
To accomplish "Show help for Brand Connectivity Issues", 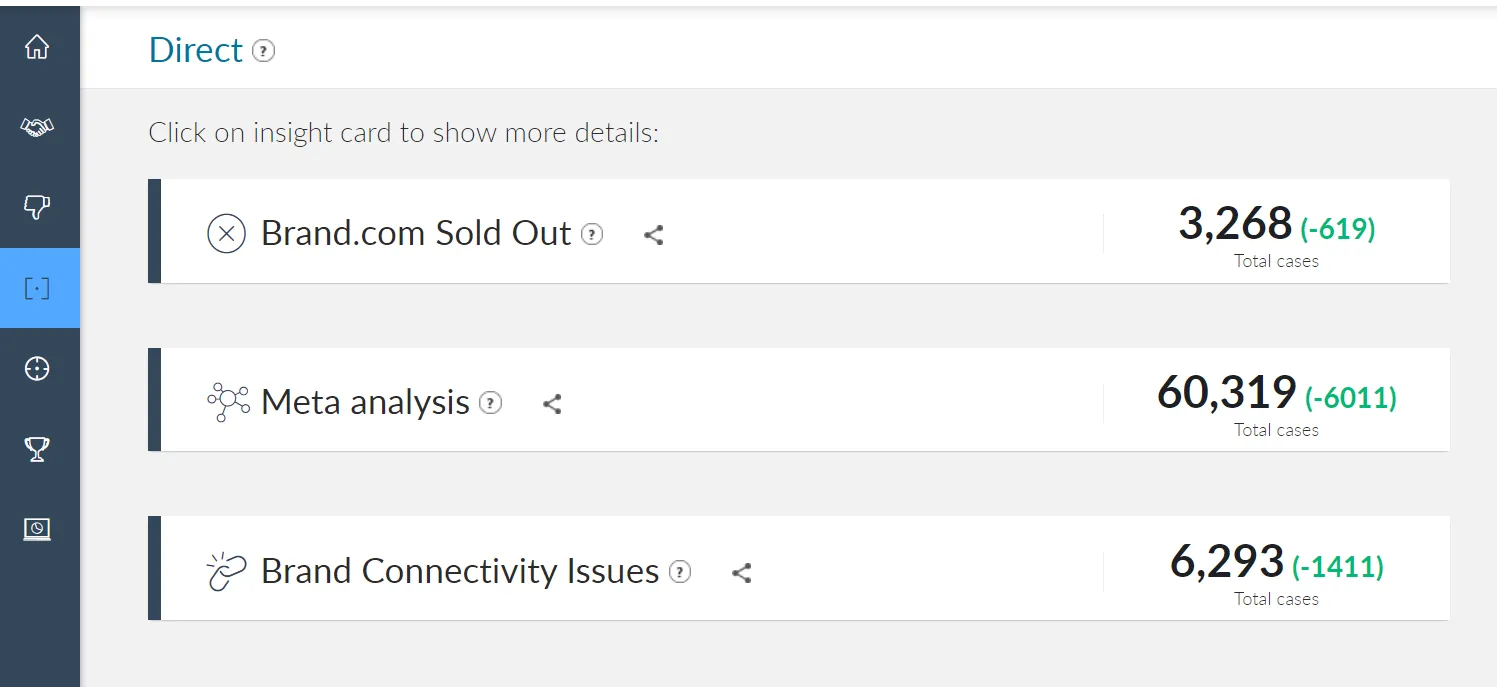I will pyautogui.click(x=680, y=572).
